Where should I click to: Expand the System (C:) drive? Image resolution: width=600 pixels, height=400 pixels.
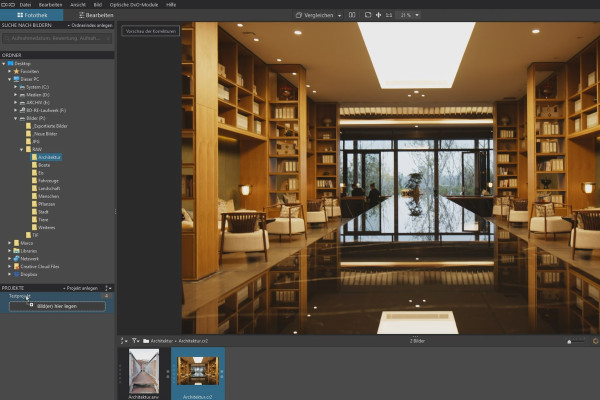[16, 87]
